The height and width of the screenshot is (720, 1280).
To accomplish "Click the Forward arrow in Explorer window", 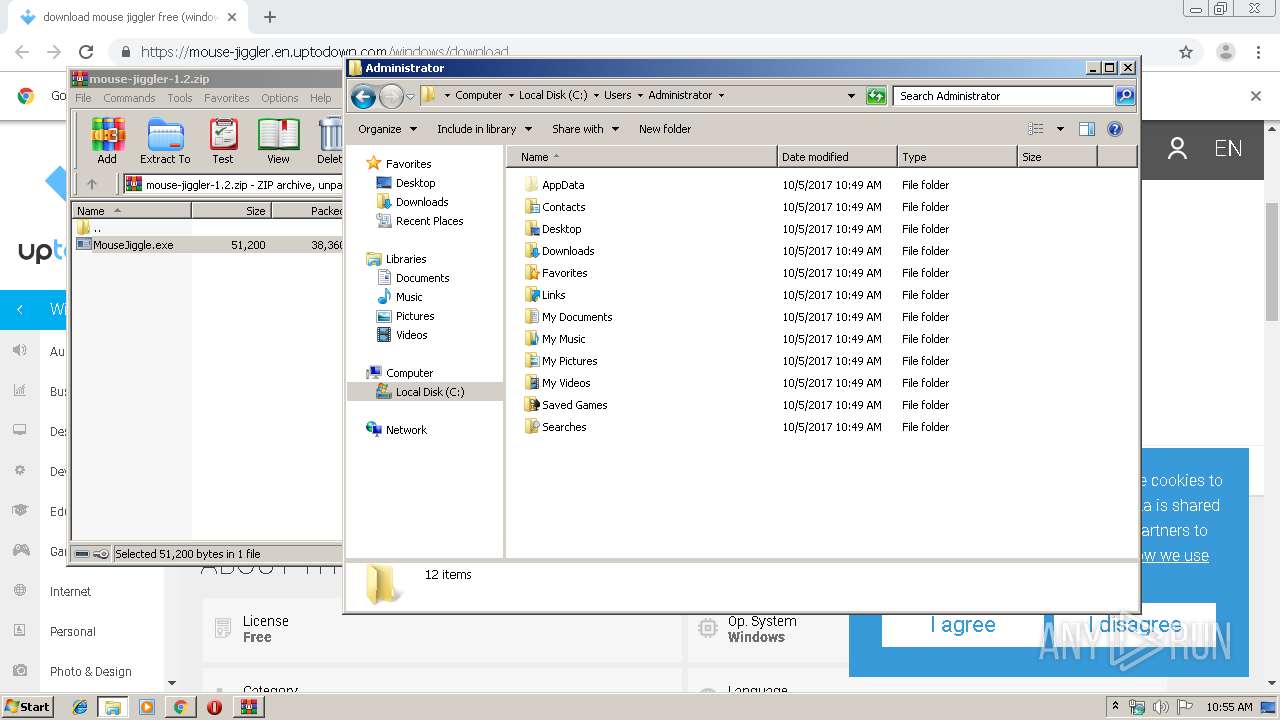I will click(x=391, y=96).
